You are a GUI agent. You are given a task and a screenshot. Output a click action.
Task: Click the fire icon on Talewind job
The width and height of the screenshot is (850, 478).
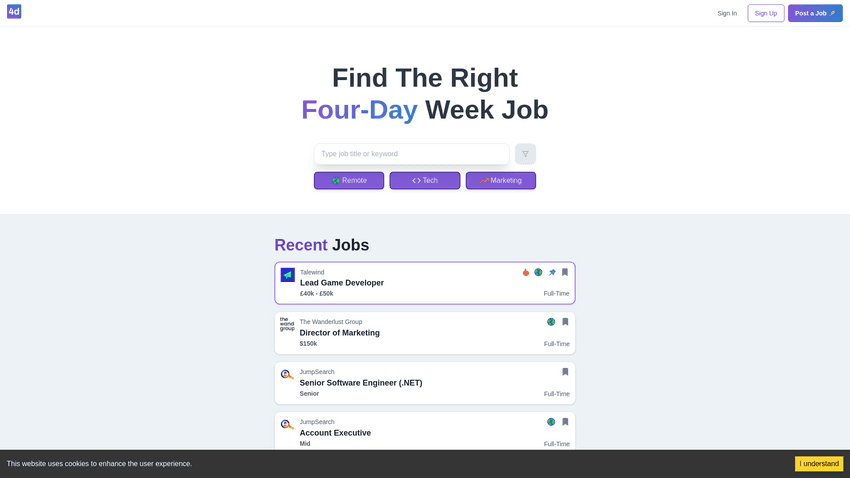pos(526,272)
